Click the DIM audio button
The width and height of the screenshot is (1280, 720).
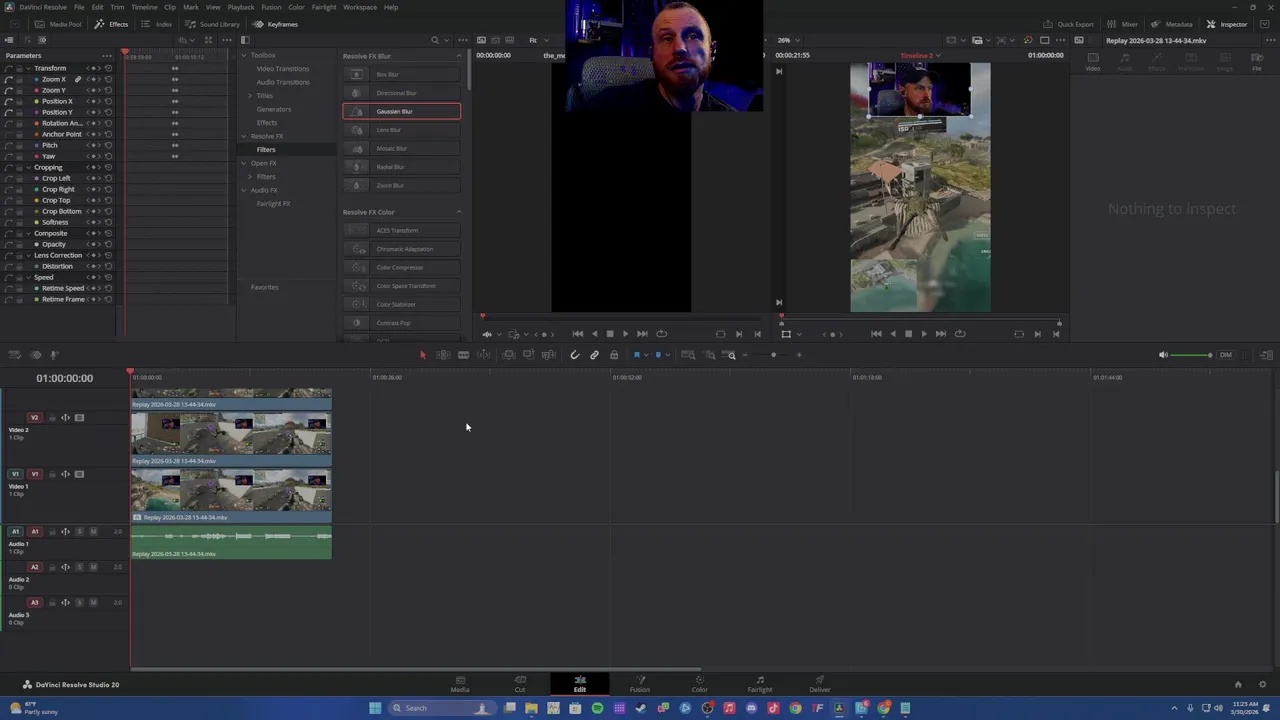(x=1225, y=355)
